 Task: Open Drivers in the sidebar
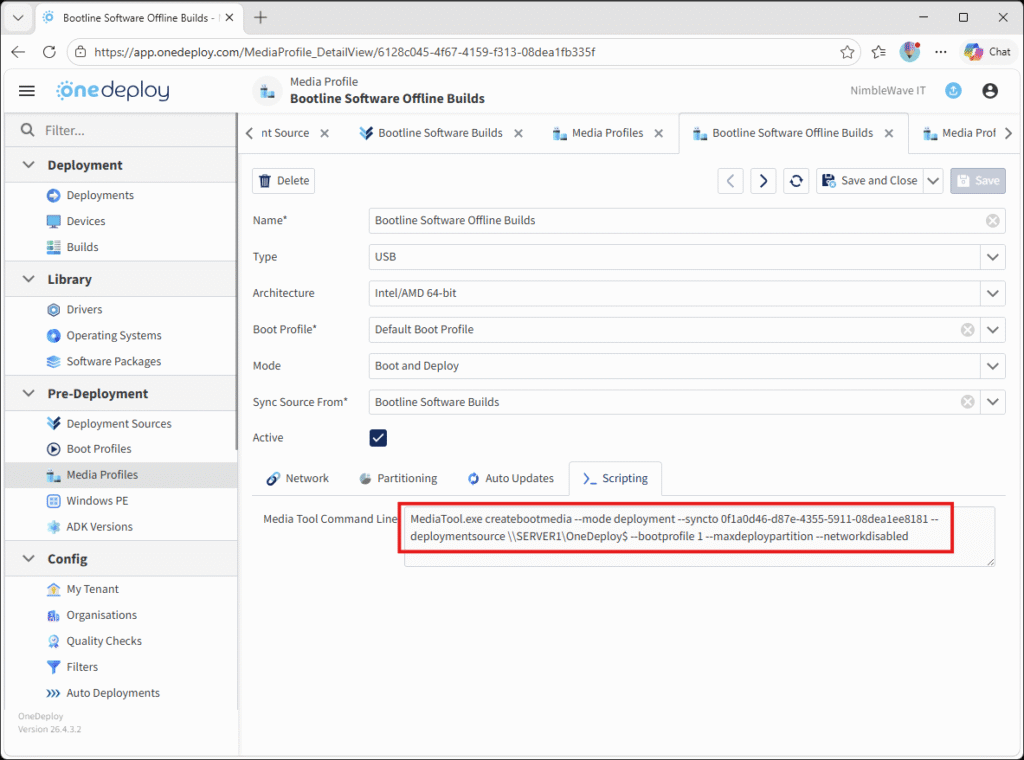point(84,309)
